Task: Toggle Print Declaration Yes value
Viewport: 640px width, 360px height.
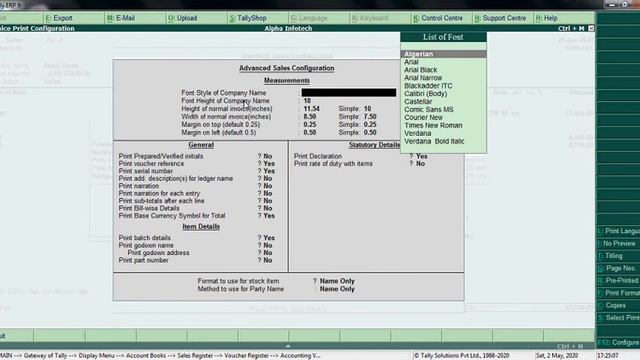Action: point(422,156)
